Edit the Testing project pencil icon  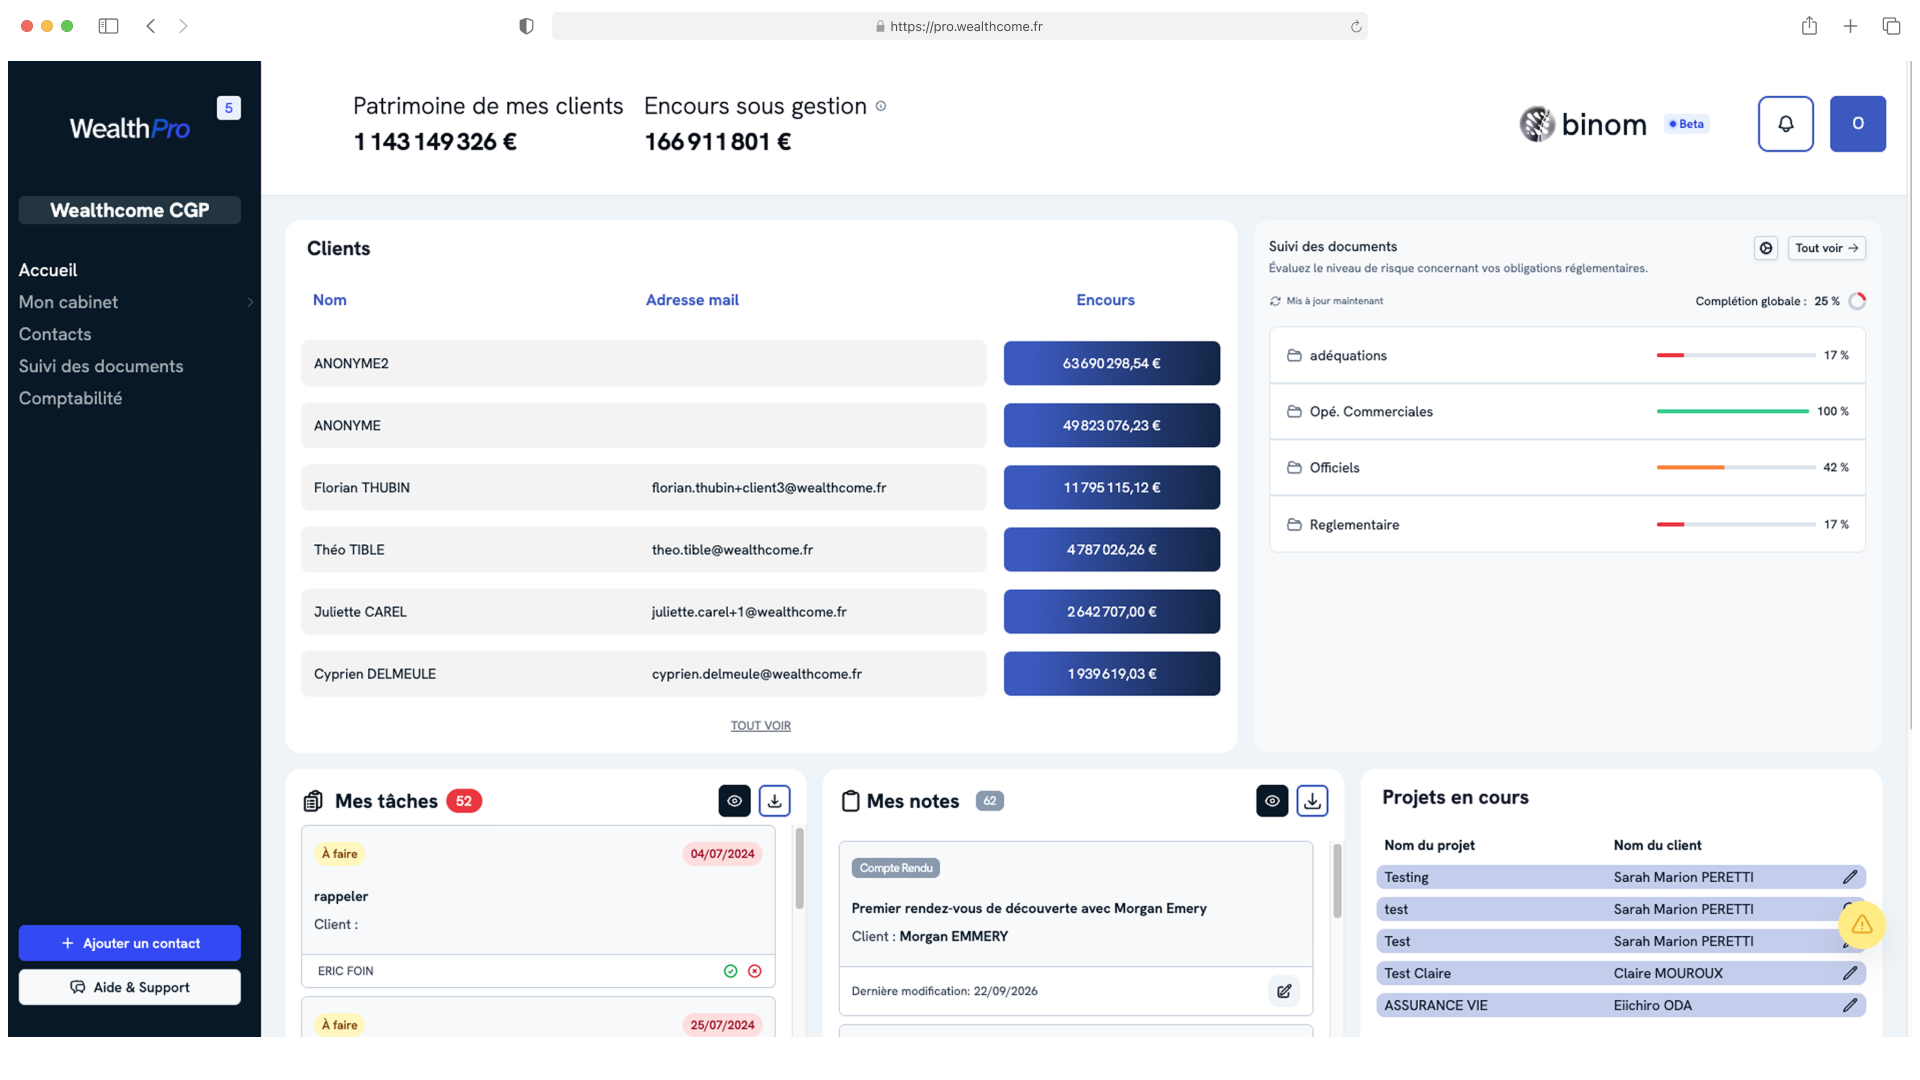[1850, 877]
